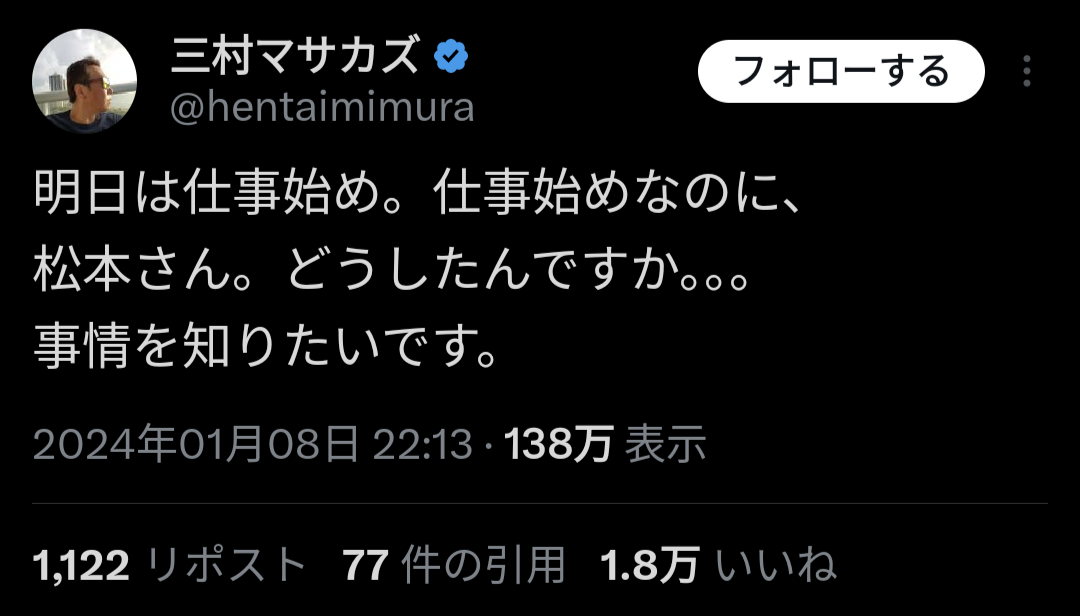The image size is (1080, 616).
Task: Open the three-dot more options menu
Action: 1026,71
